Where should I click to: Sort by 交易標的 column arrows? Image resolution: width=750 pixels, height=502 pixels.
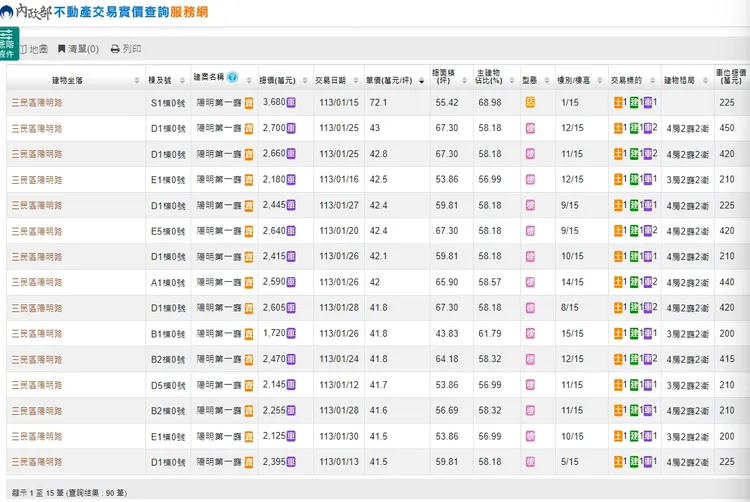(x=652, y=80)
